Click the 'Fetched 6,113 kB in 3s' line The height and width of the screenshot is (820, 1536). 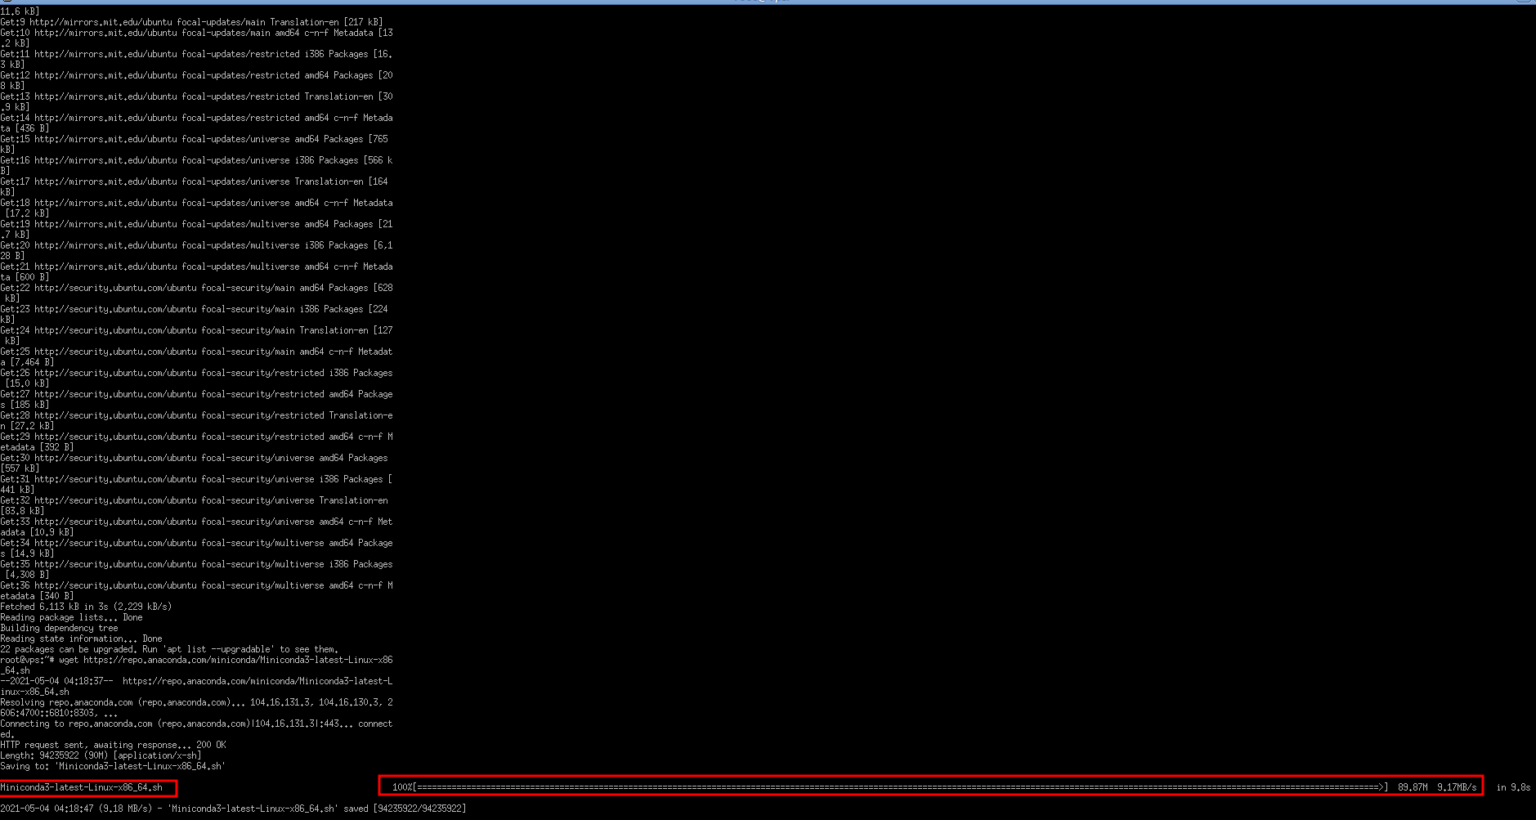coord(86,607)
